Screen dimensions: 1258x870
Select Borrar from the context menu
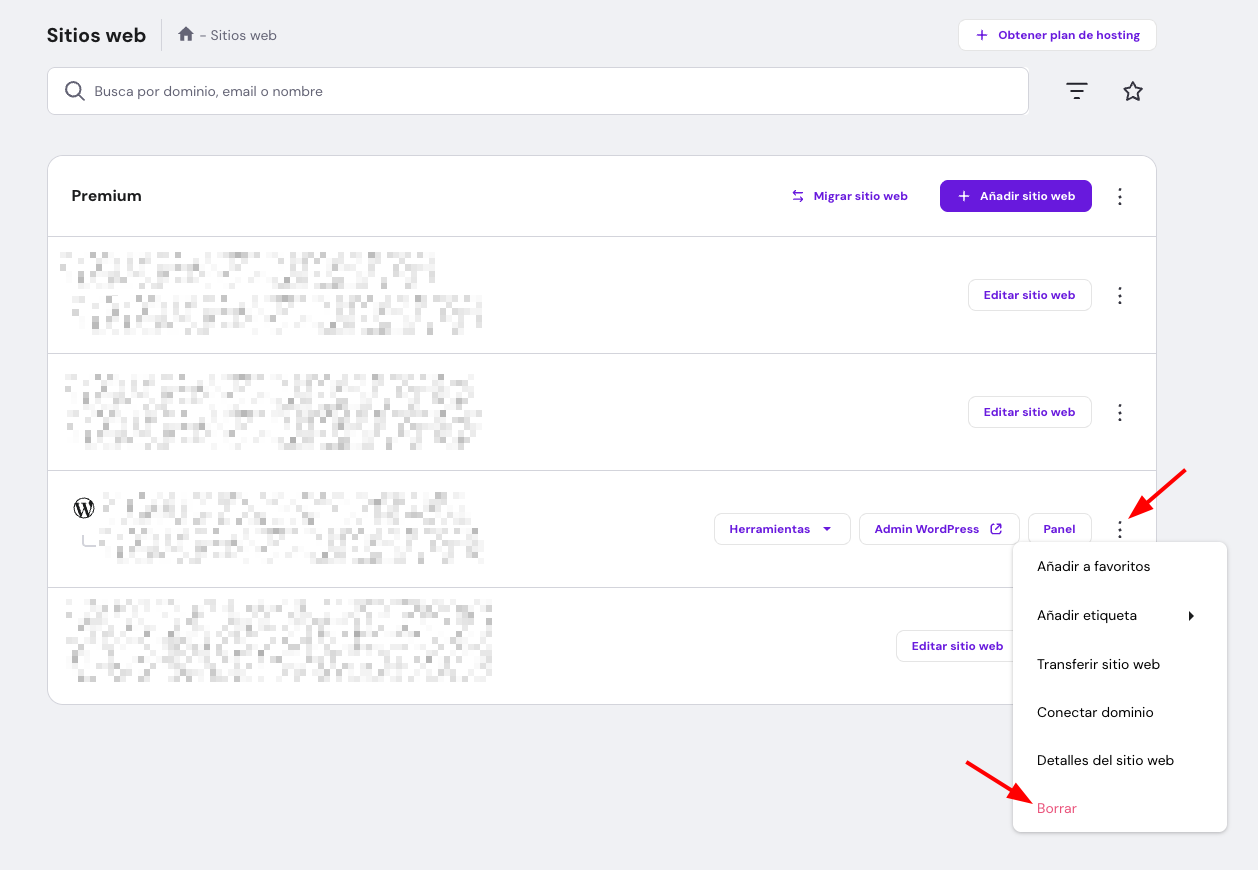pos(1057,808)
